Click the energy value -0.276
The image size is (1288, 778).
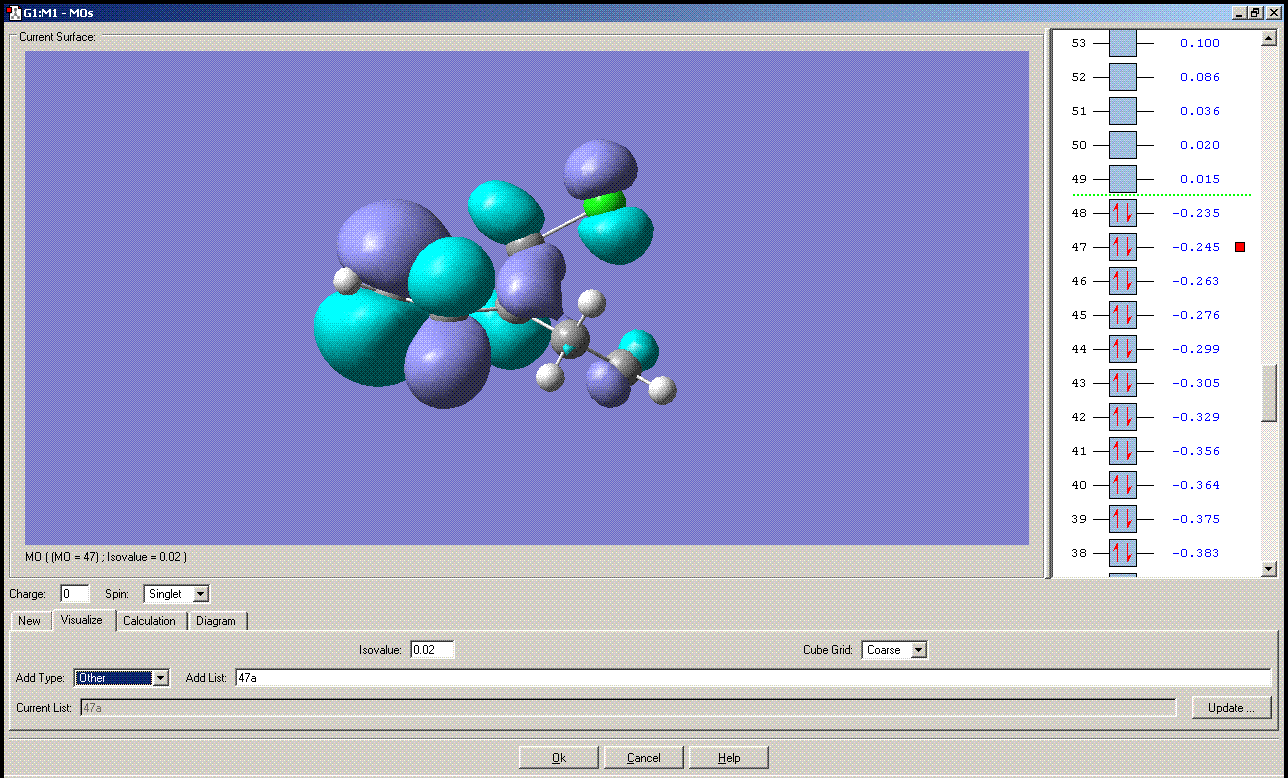point(1196,315)
